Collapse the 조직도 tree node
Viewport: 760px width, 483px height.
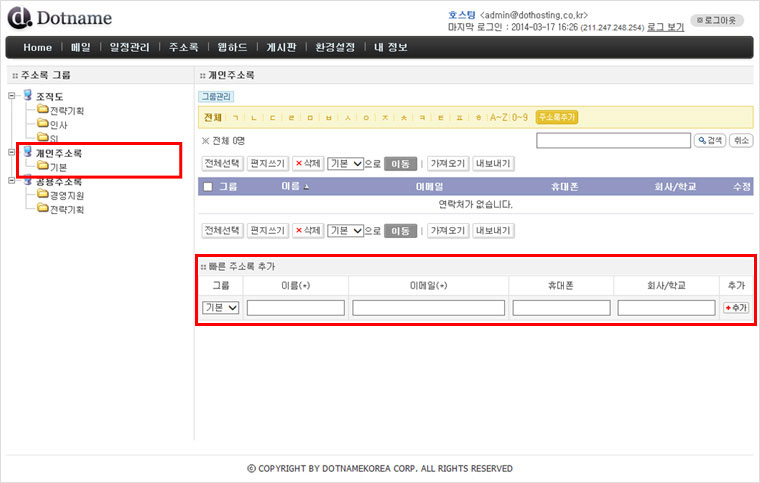11,96
